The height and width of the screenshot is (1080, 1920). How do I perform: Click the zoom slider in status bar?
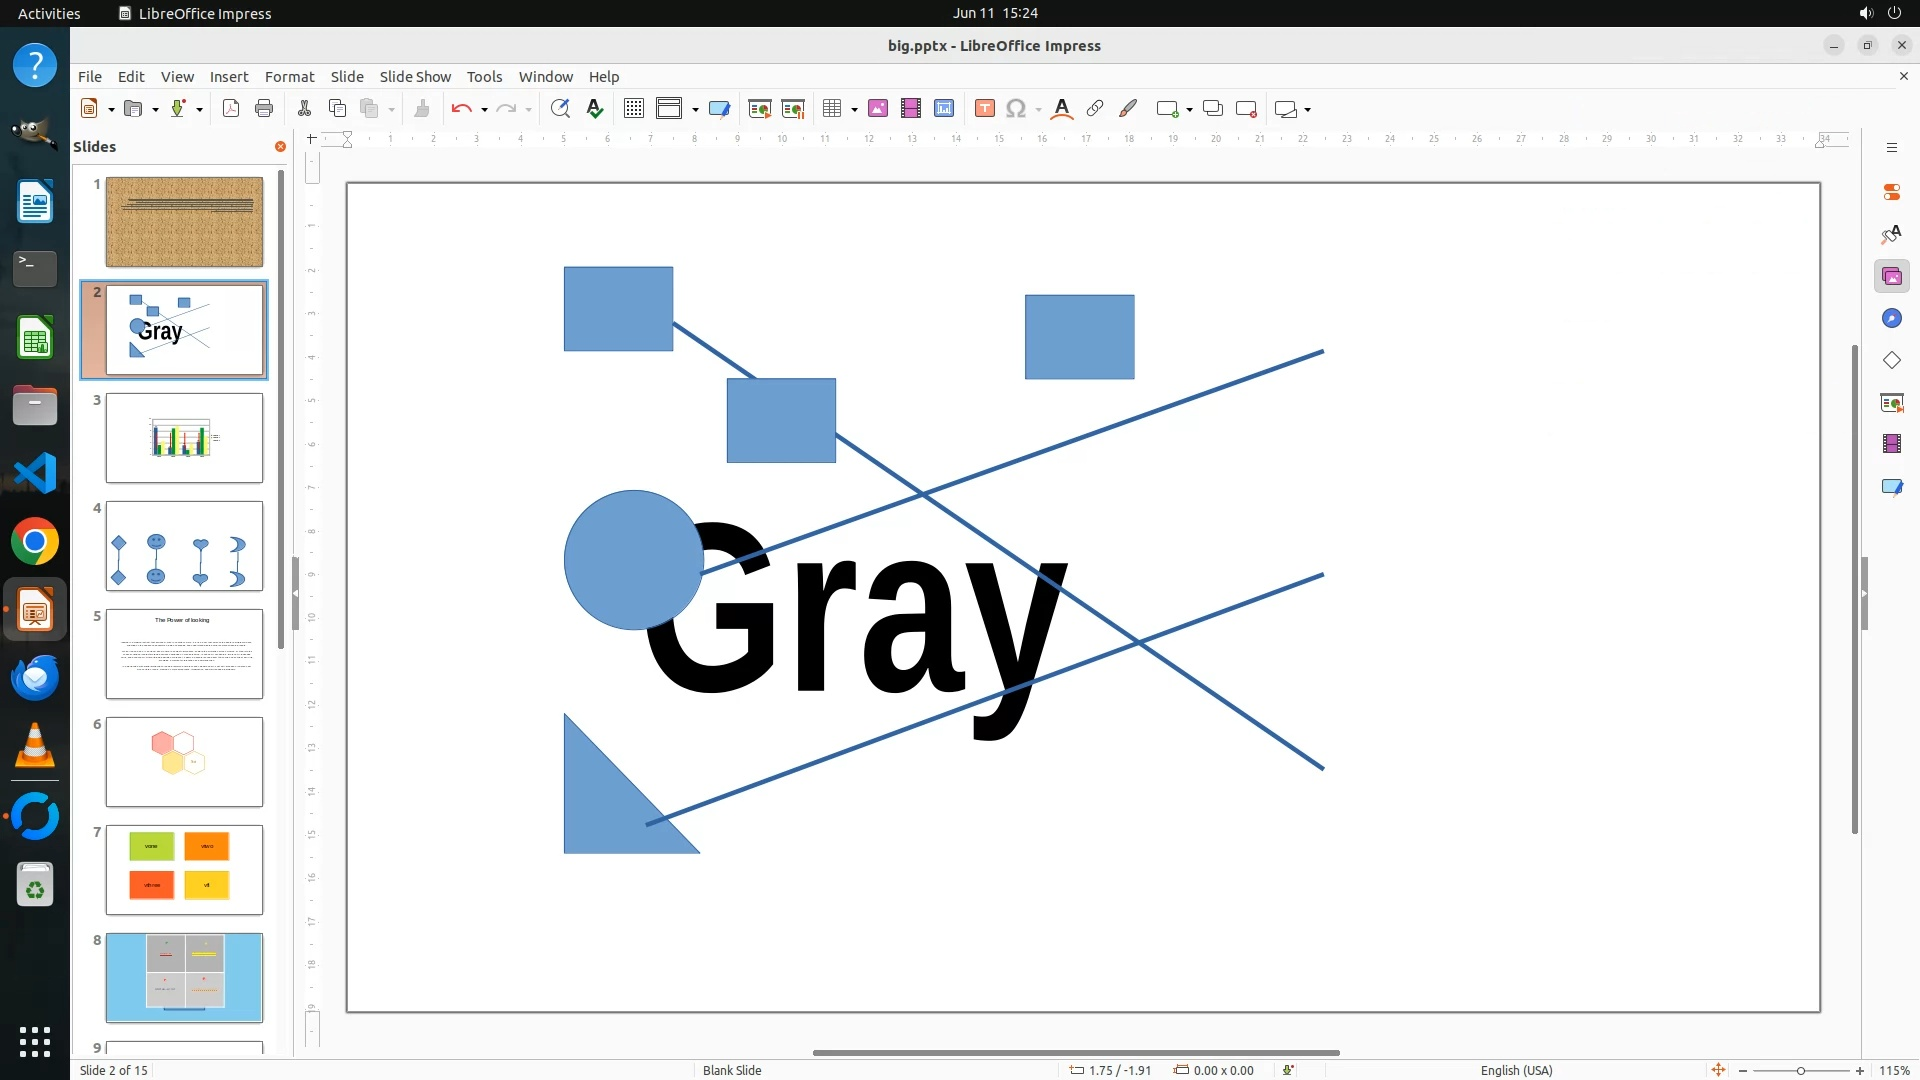(x=1800, y=1070)
